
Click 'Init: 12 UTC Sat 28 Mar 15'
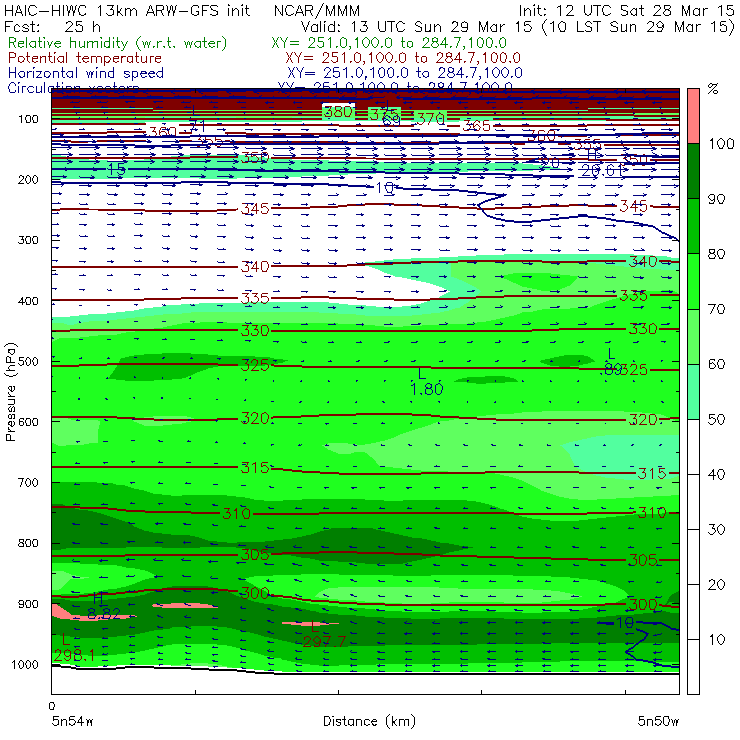(626, 11)
